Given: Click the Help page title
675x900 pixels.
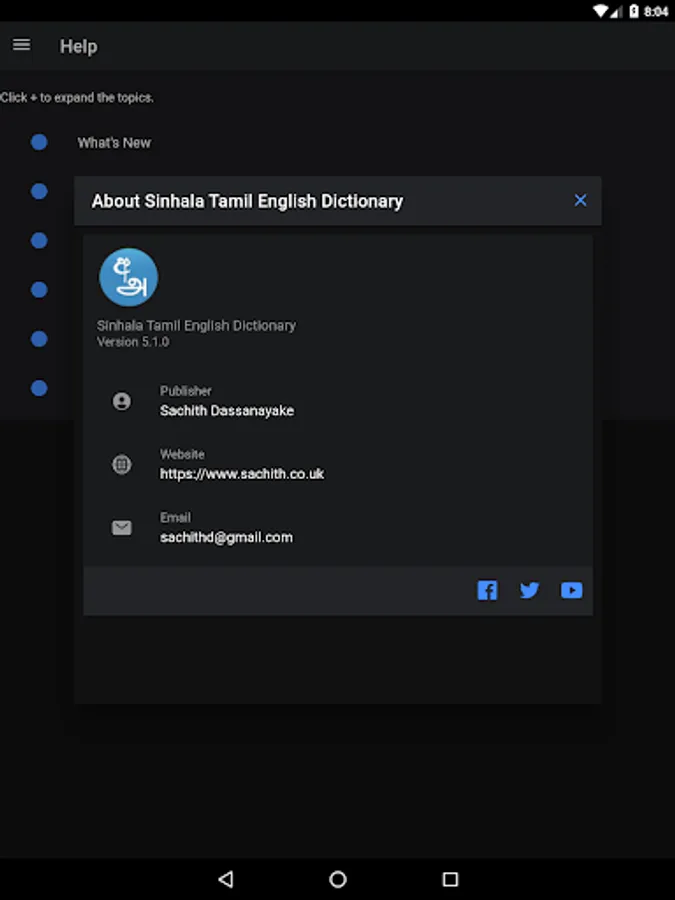Looking at the screenshot, I should point(79,46).
